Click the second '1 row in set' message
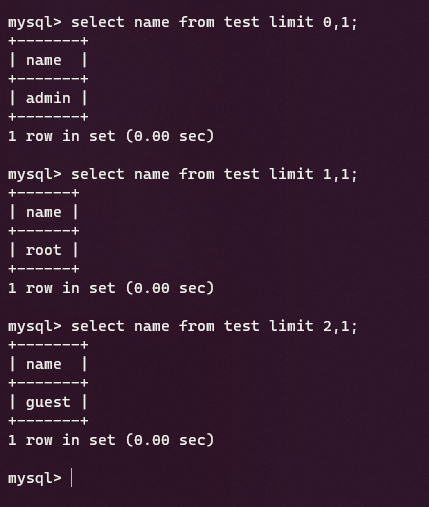This screenshot has width=429, height=507. point(111,288)
